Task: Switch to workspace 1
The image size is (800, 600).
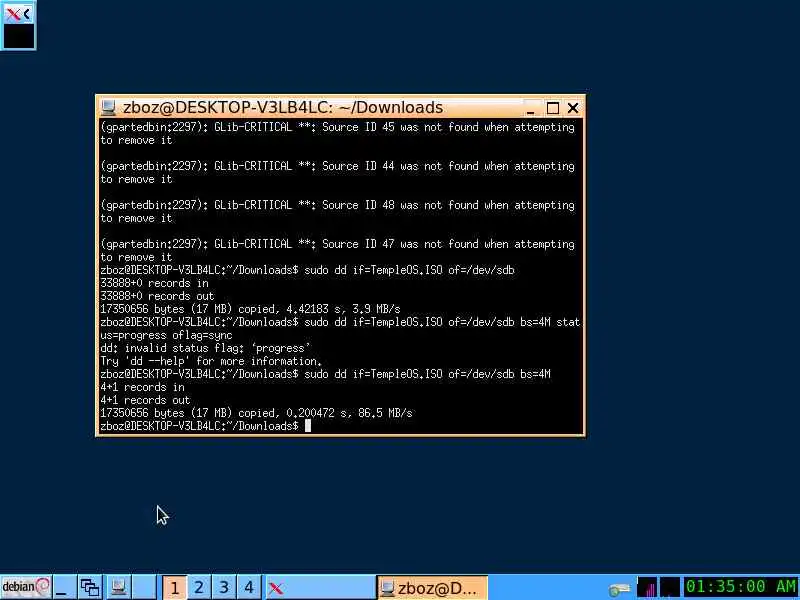Action: coord(174,587)
